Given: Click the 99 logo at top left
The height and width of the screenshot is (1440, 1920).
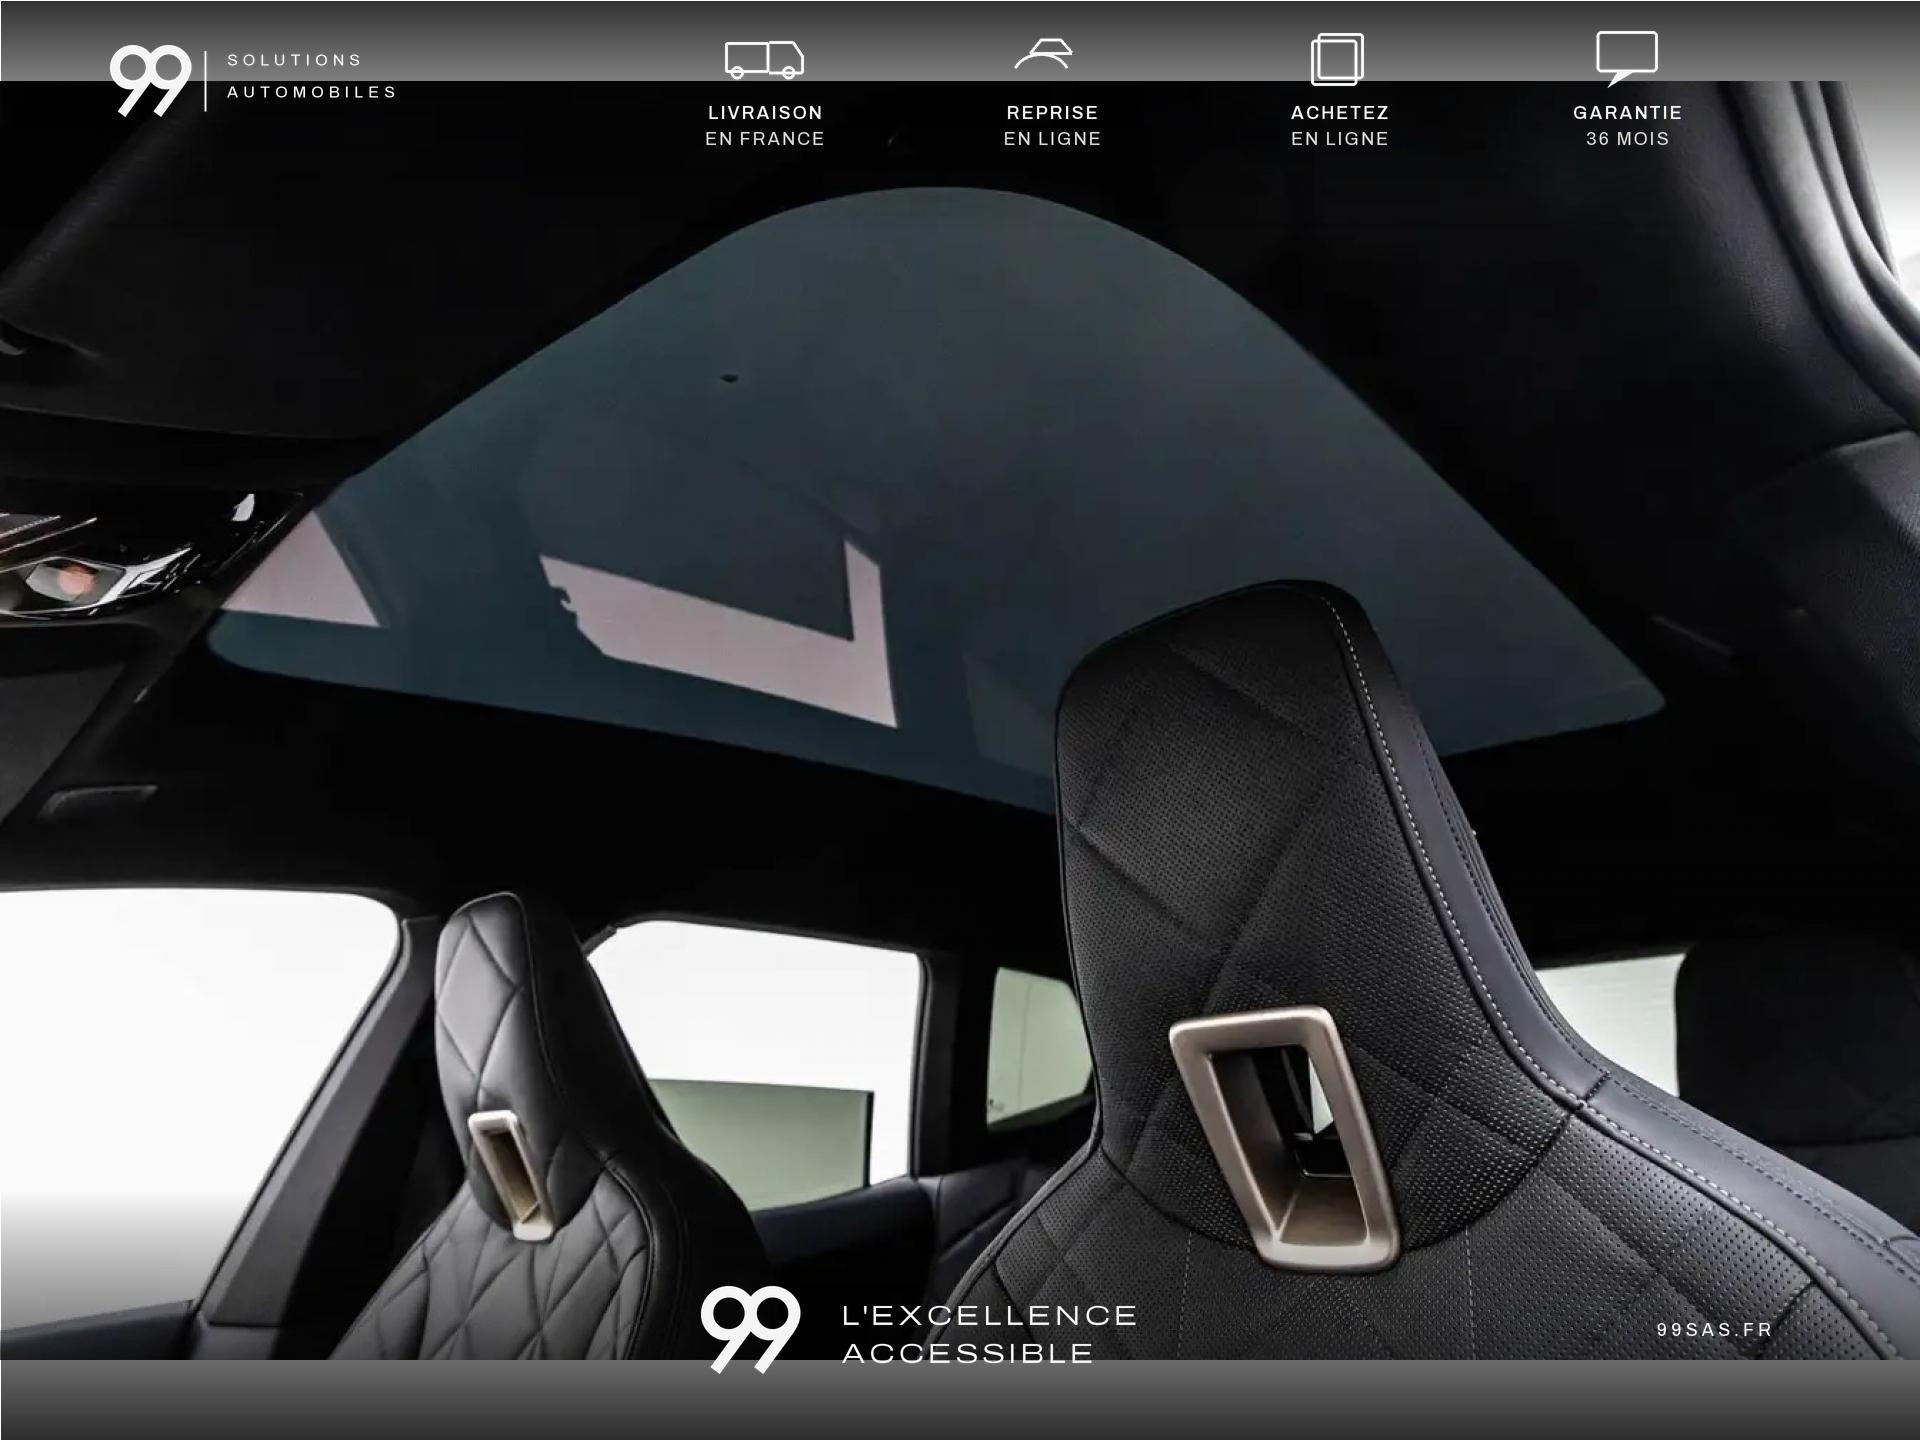Looking at the screenshot, I should point(150,81).
